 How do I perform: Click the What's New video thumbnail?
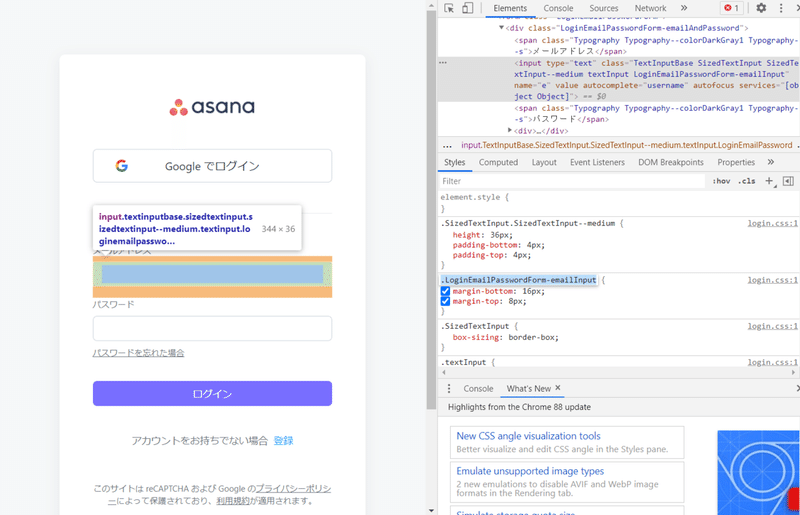click(x=758, y=473)
